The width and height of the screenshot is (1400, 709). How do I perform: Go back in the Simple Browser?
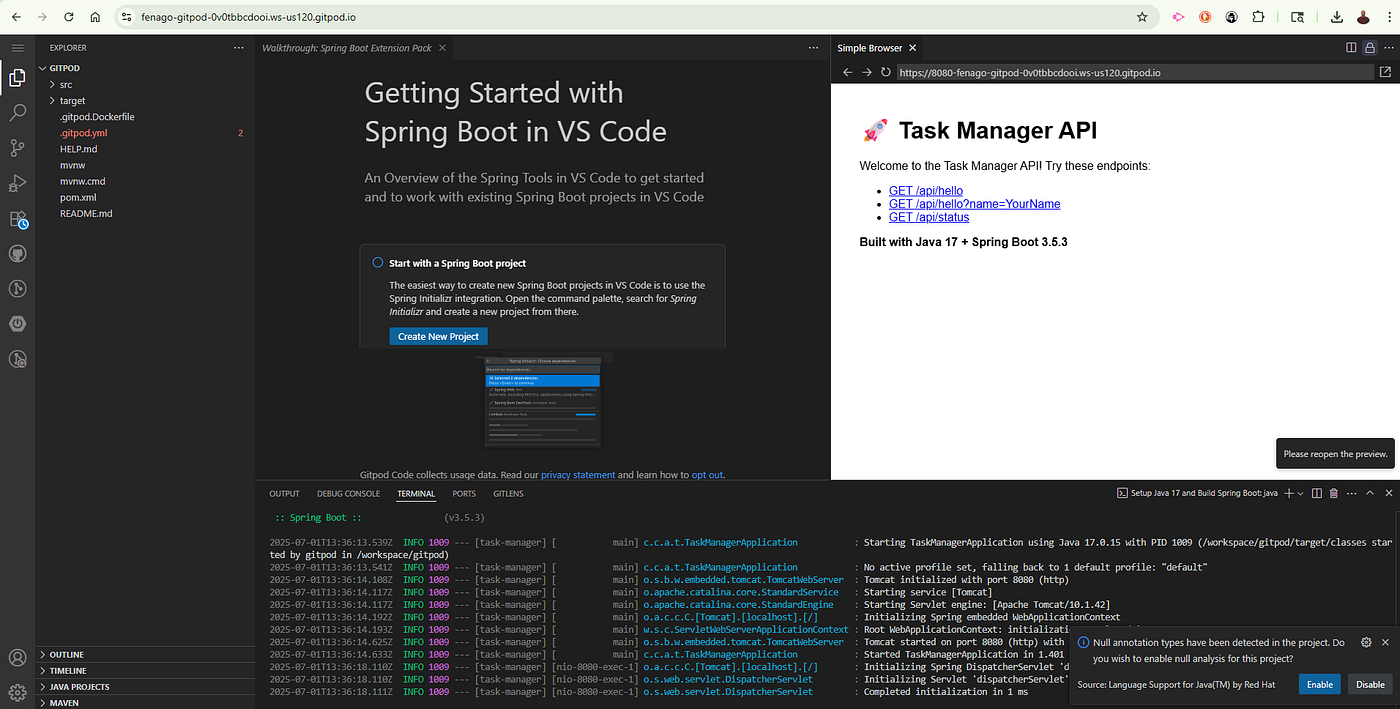(847, 72)
